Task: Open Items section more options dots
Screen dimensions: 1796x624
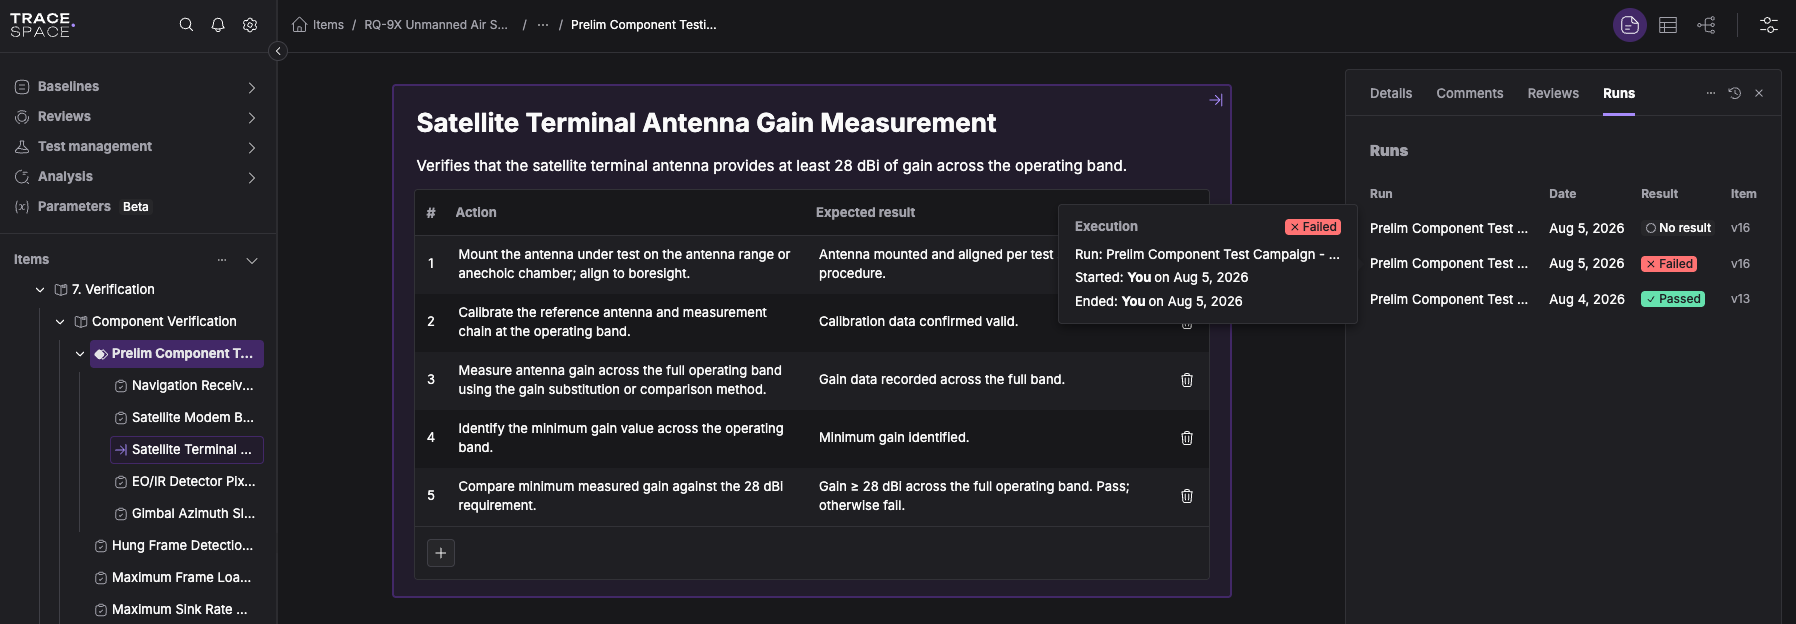Action: 222,260
